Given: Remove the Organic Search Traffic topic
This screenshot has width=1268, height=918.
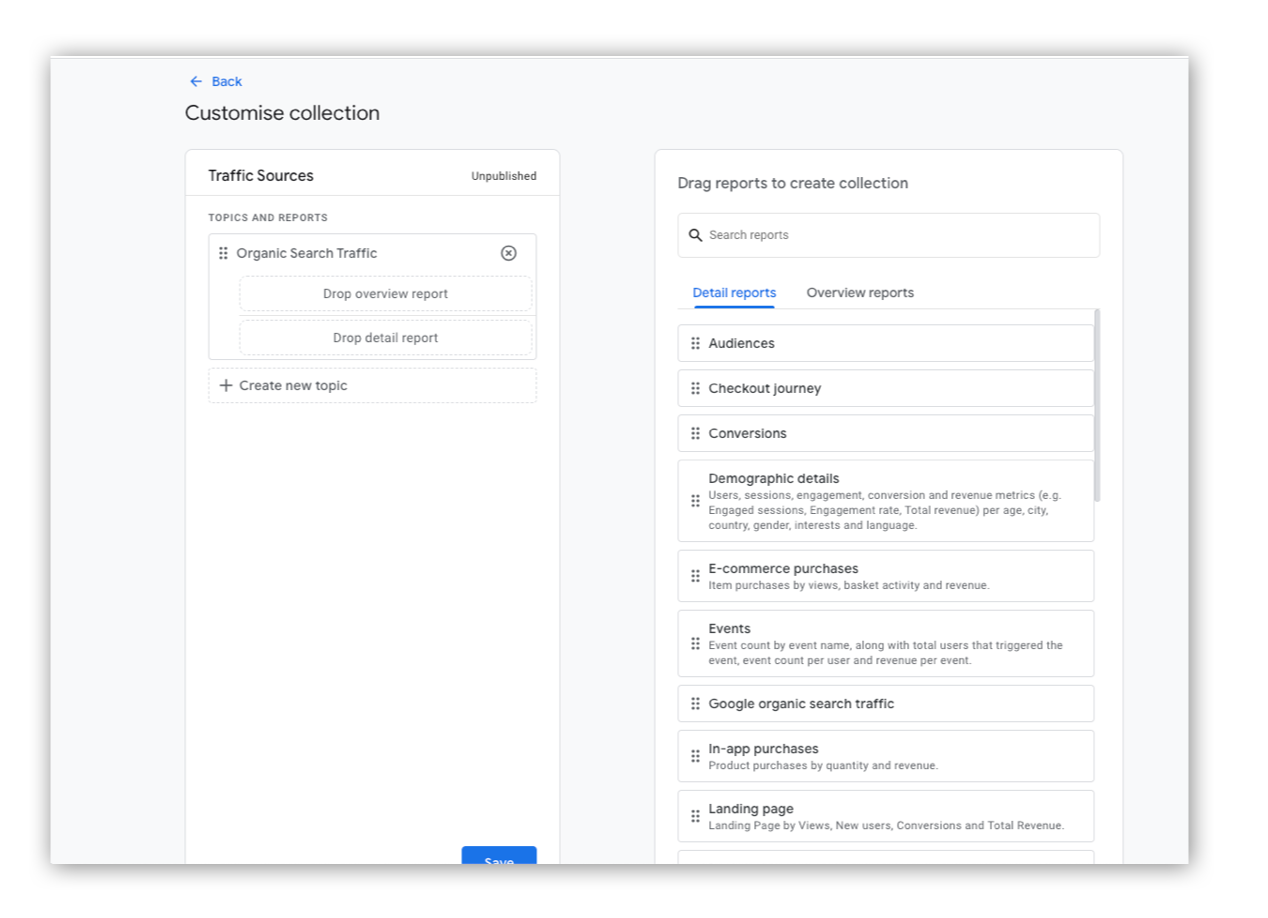Looking at the screenshot, I should pyautogui.click(x=509, y=253).
